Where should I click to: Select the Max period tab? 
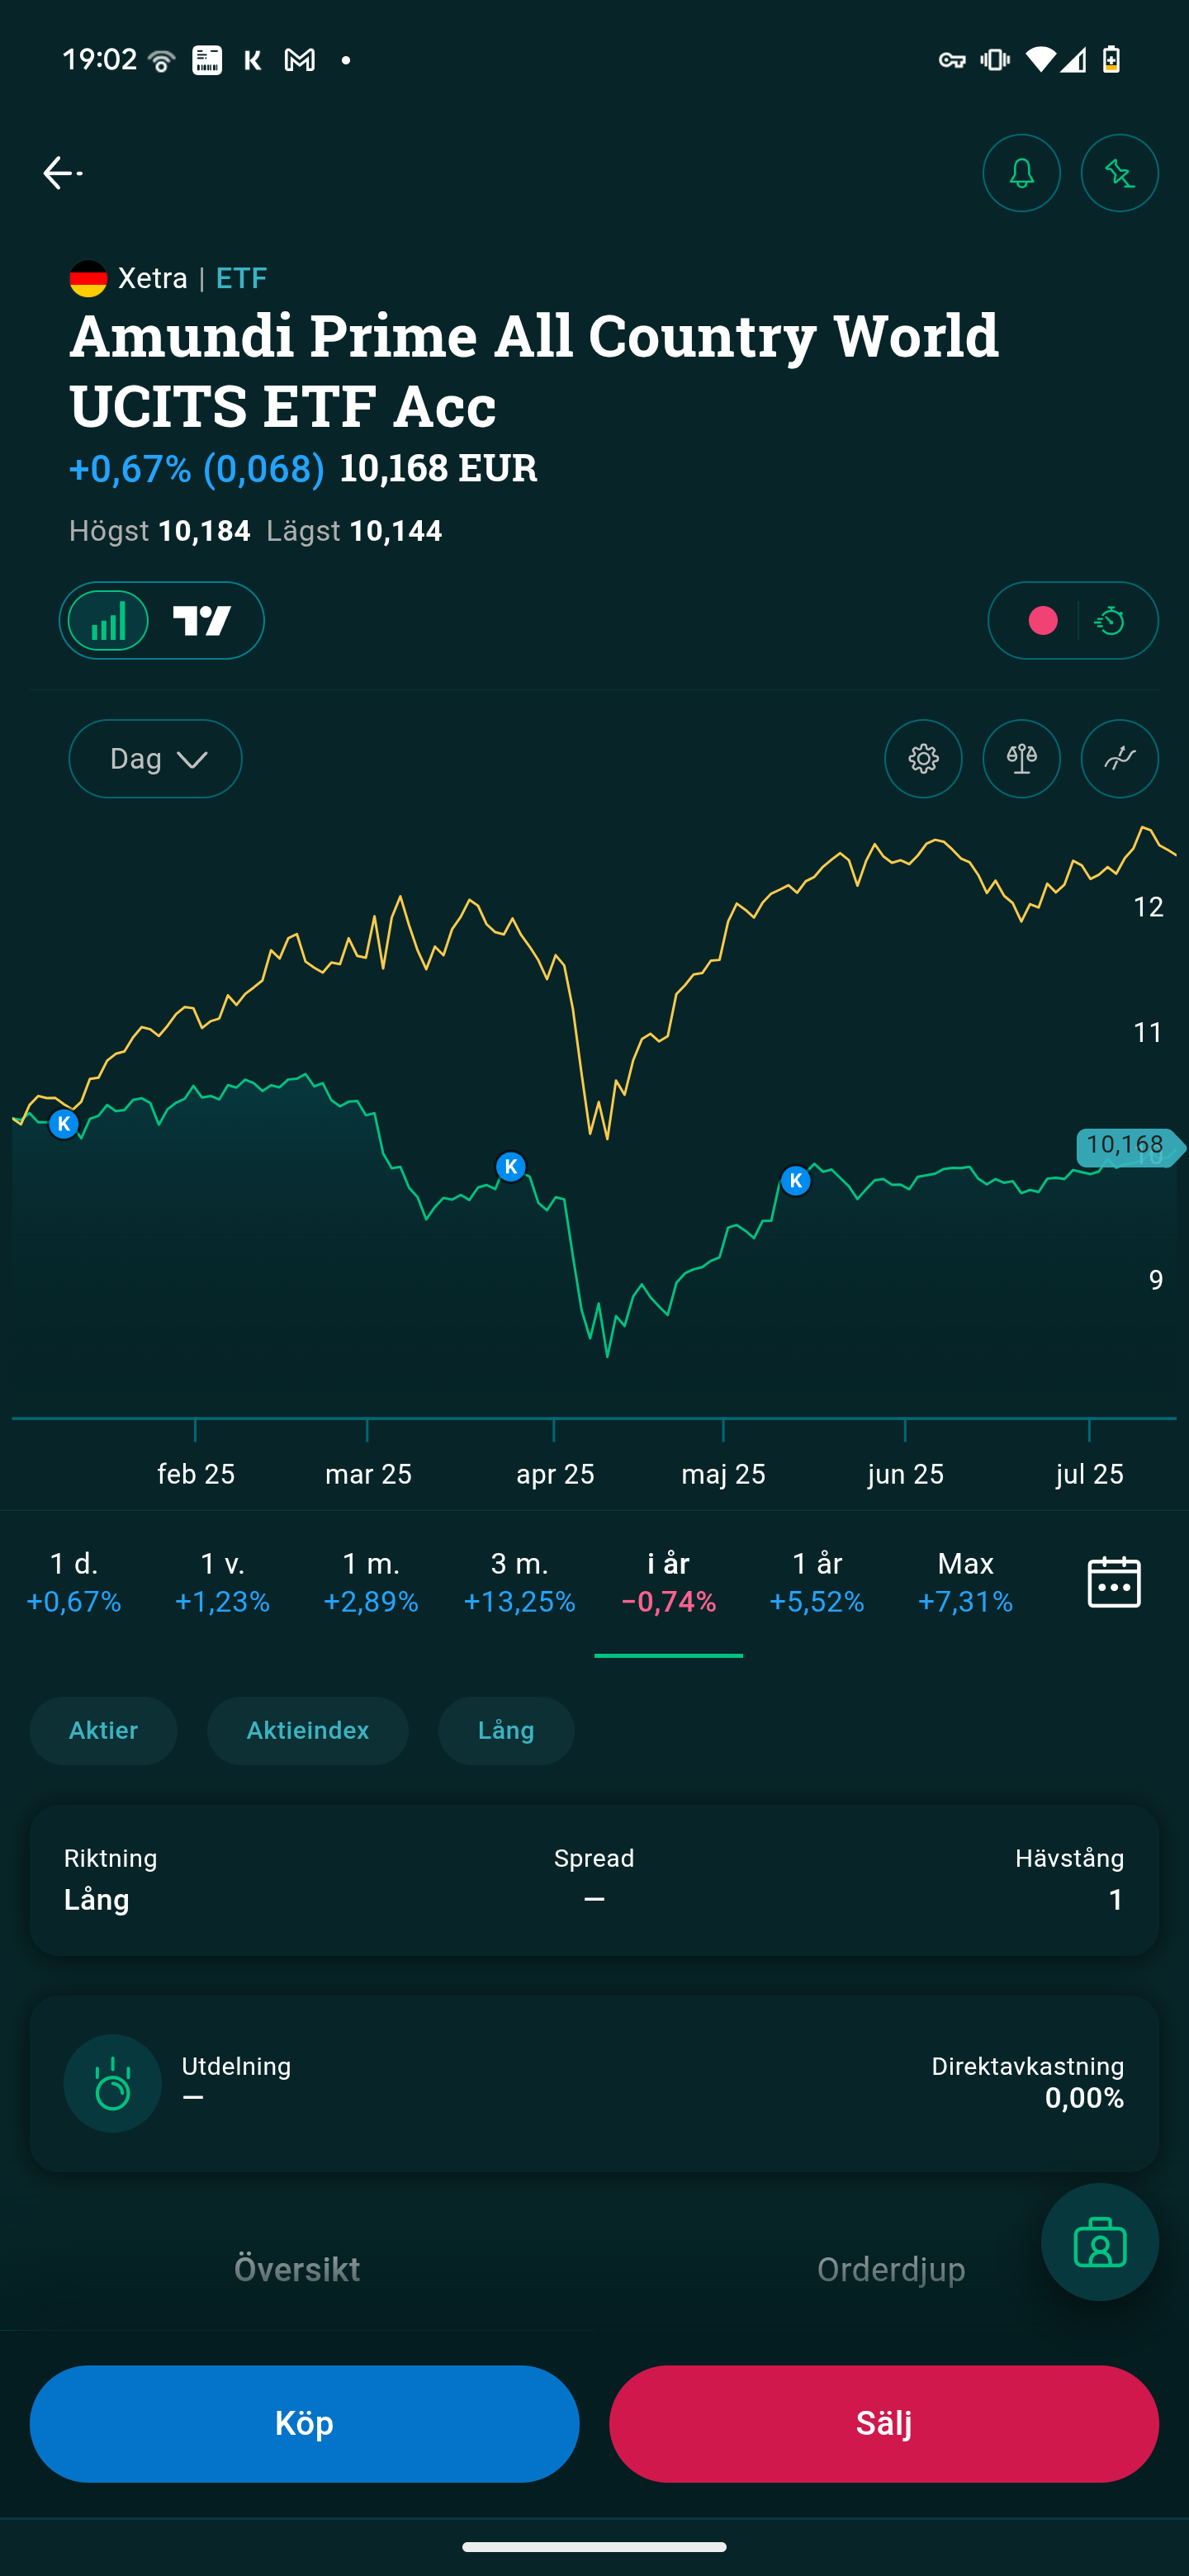(965, 1582)
